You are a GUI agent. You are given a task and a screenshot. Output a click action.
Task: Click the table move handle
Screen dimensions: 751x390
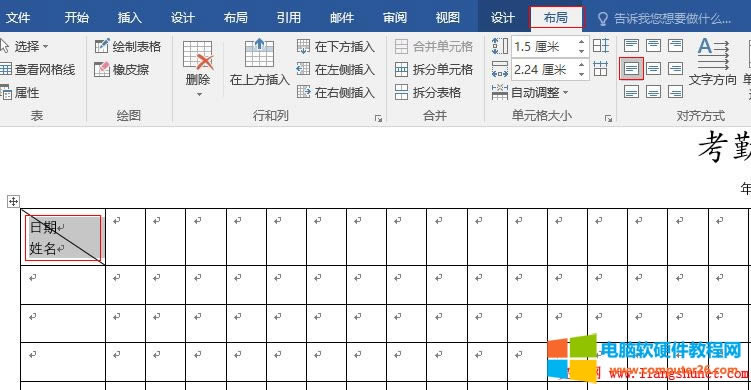point(13,202)
